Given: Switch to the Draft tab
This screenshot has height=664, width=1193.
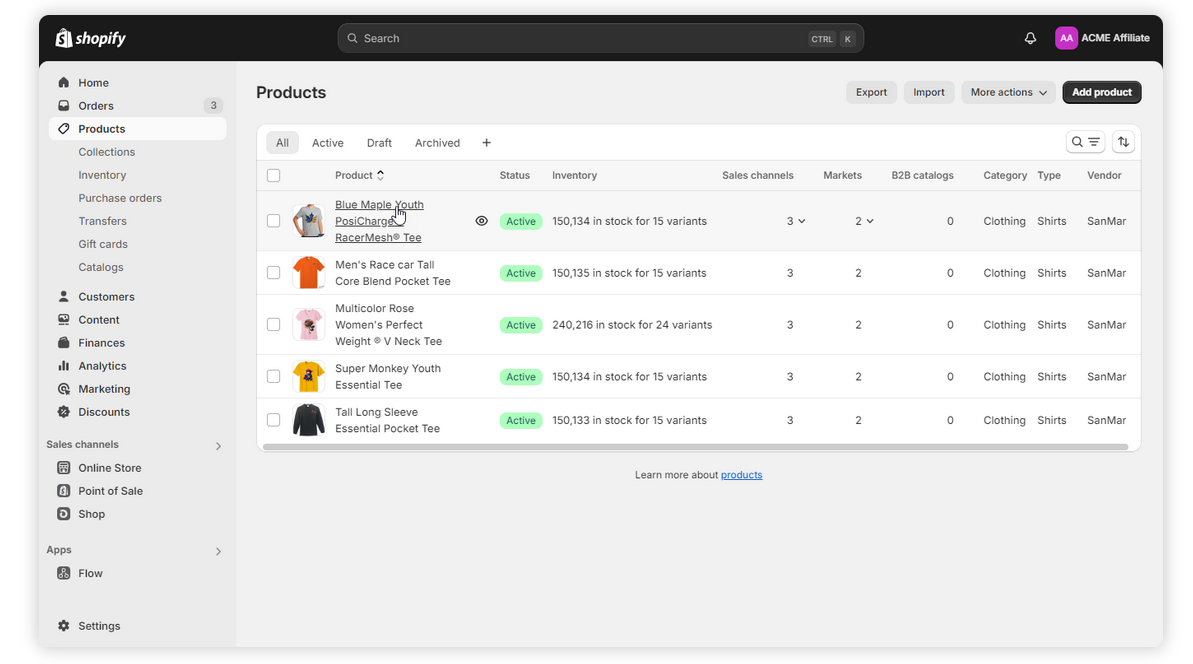Looking at the screenshot, I should pos(379,143).
